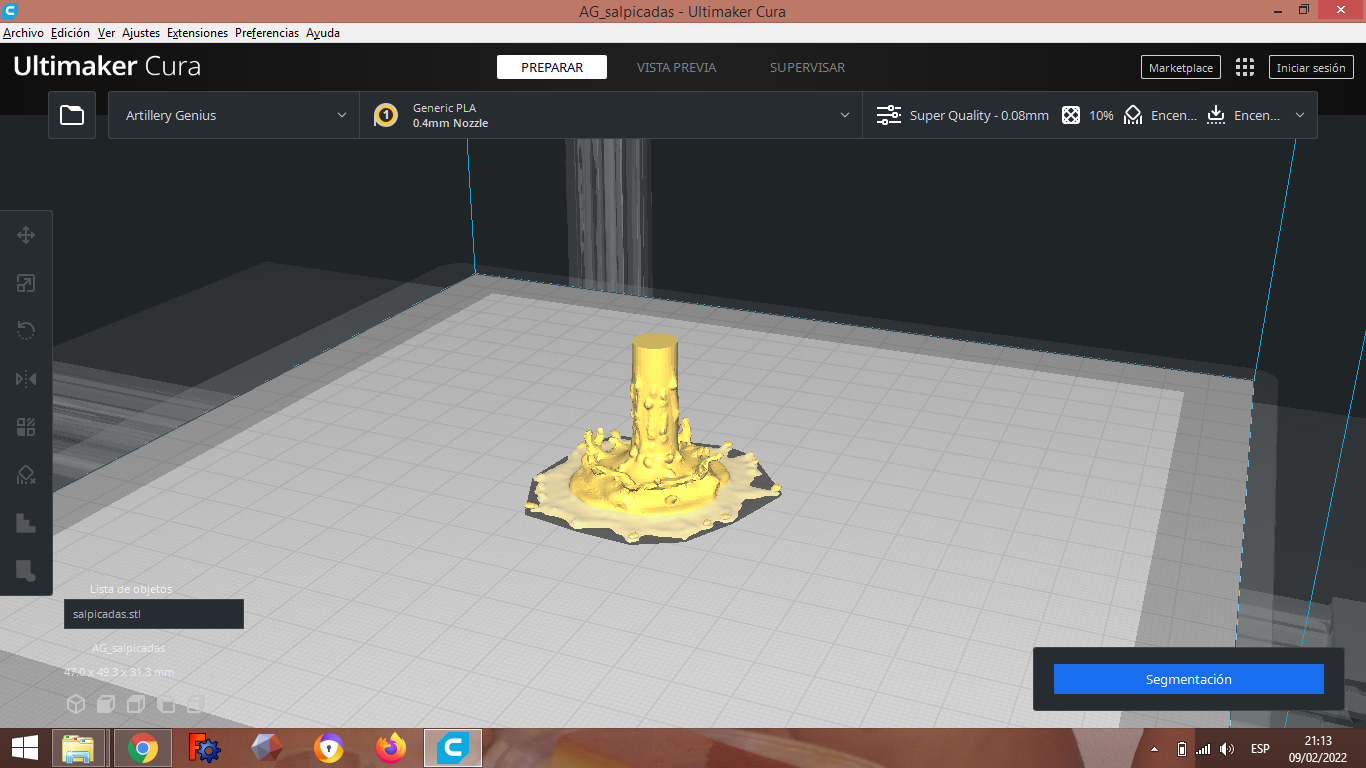Expand the Artillery Genius printer dropdown
The width and height of the screenshot is (1366, 768).
point(234,115)
